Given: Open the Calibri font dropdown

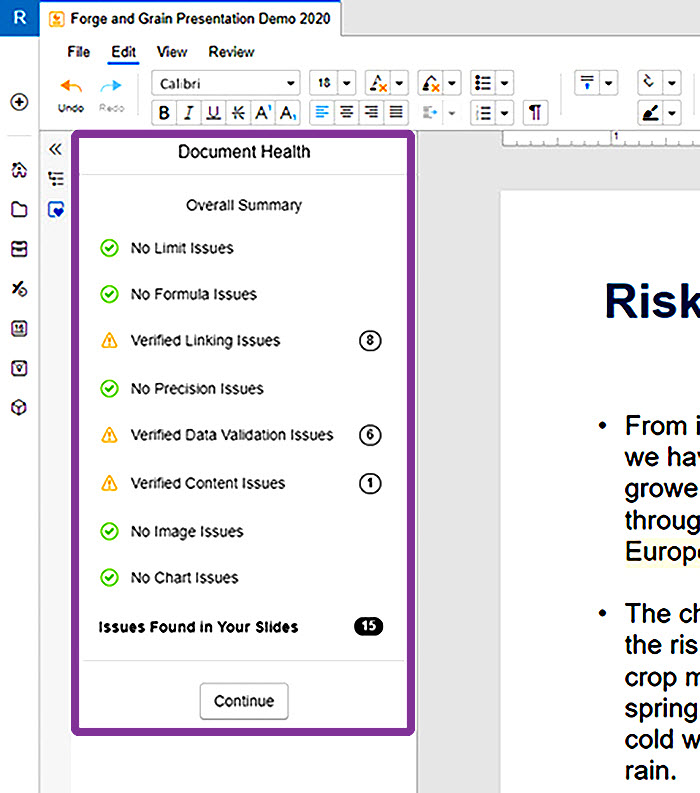Looking at the screenshot, I should [226, 83].
